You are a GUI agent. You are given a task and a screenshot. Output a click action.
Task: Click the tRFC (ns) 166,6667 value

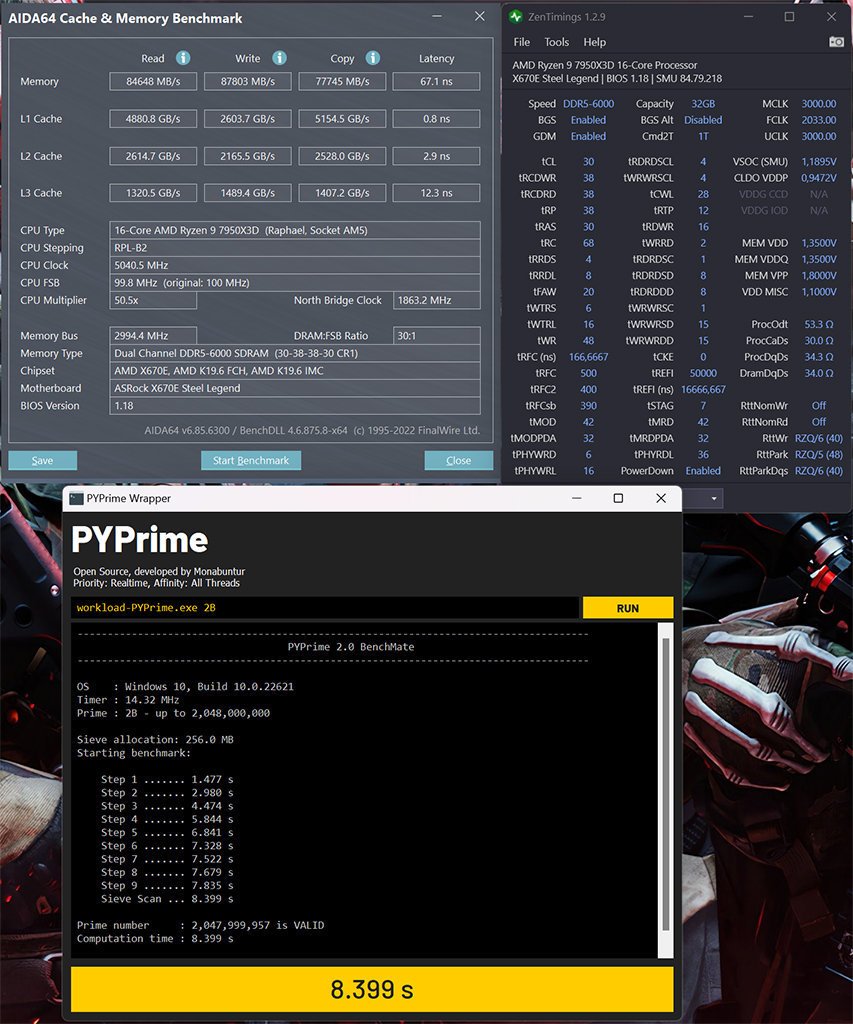coord(588,357)
